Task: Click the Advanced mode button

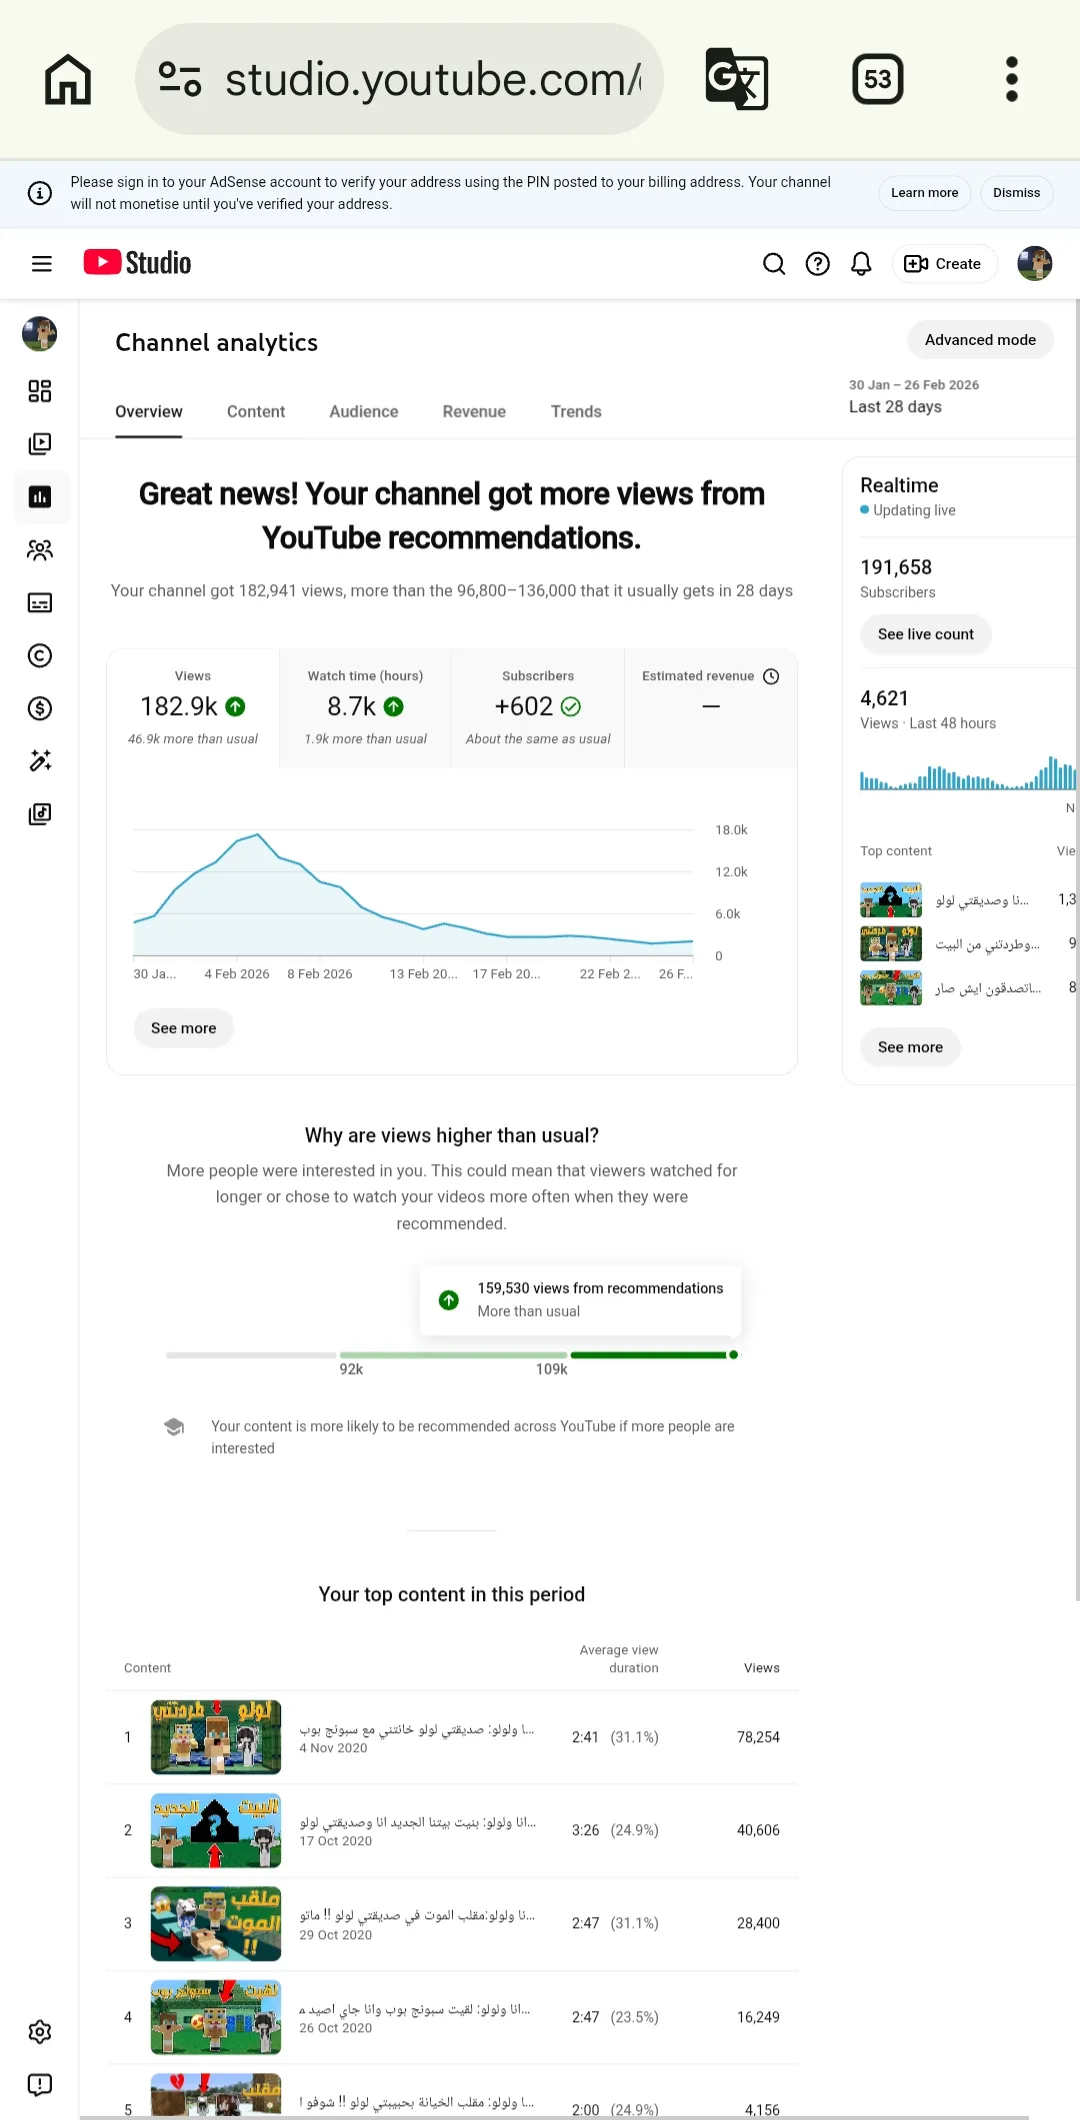Action: point(980,340)
